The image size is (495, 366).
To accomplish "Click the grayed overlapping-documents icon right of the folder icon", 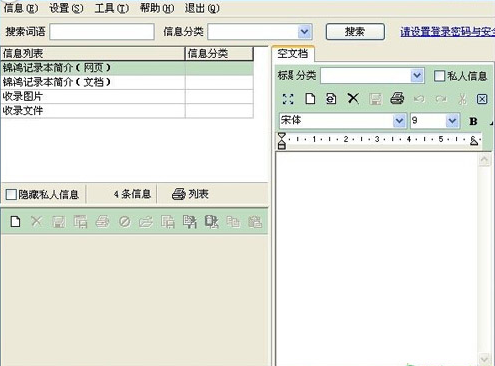I will [x=168, y=222].
